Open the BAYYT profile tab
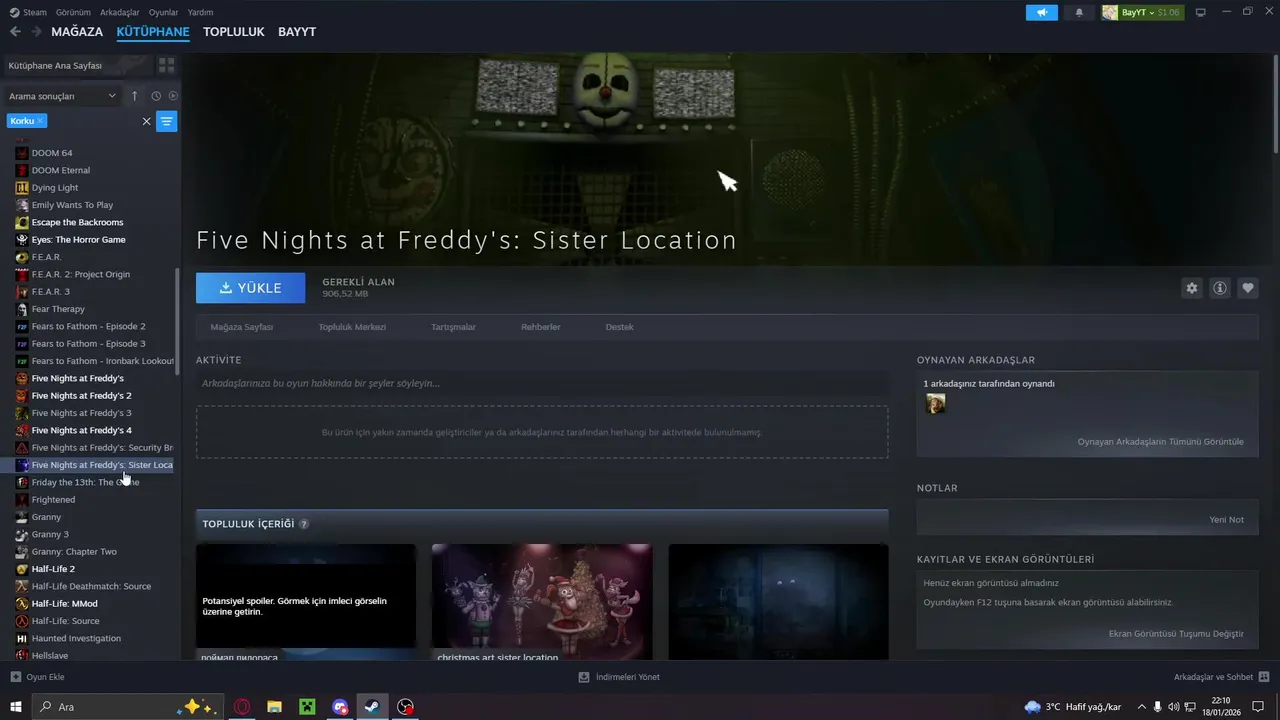Image resolution: width=1280 pixels, height=720 pixels. (297, 32)
